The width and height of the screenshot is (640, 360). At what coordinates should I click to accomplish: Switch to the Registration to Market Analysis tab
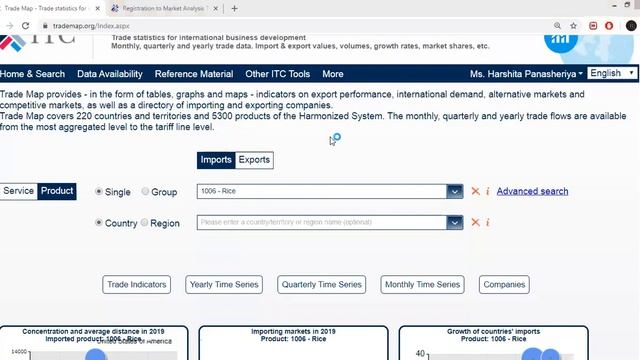click(x=165, y=8)
